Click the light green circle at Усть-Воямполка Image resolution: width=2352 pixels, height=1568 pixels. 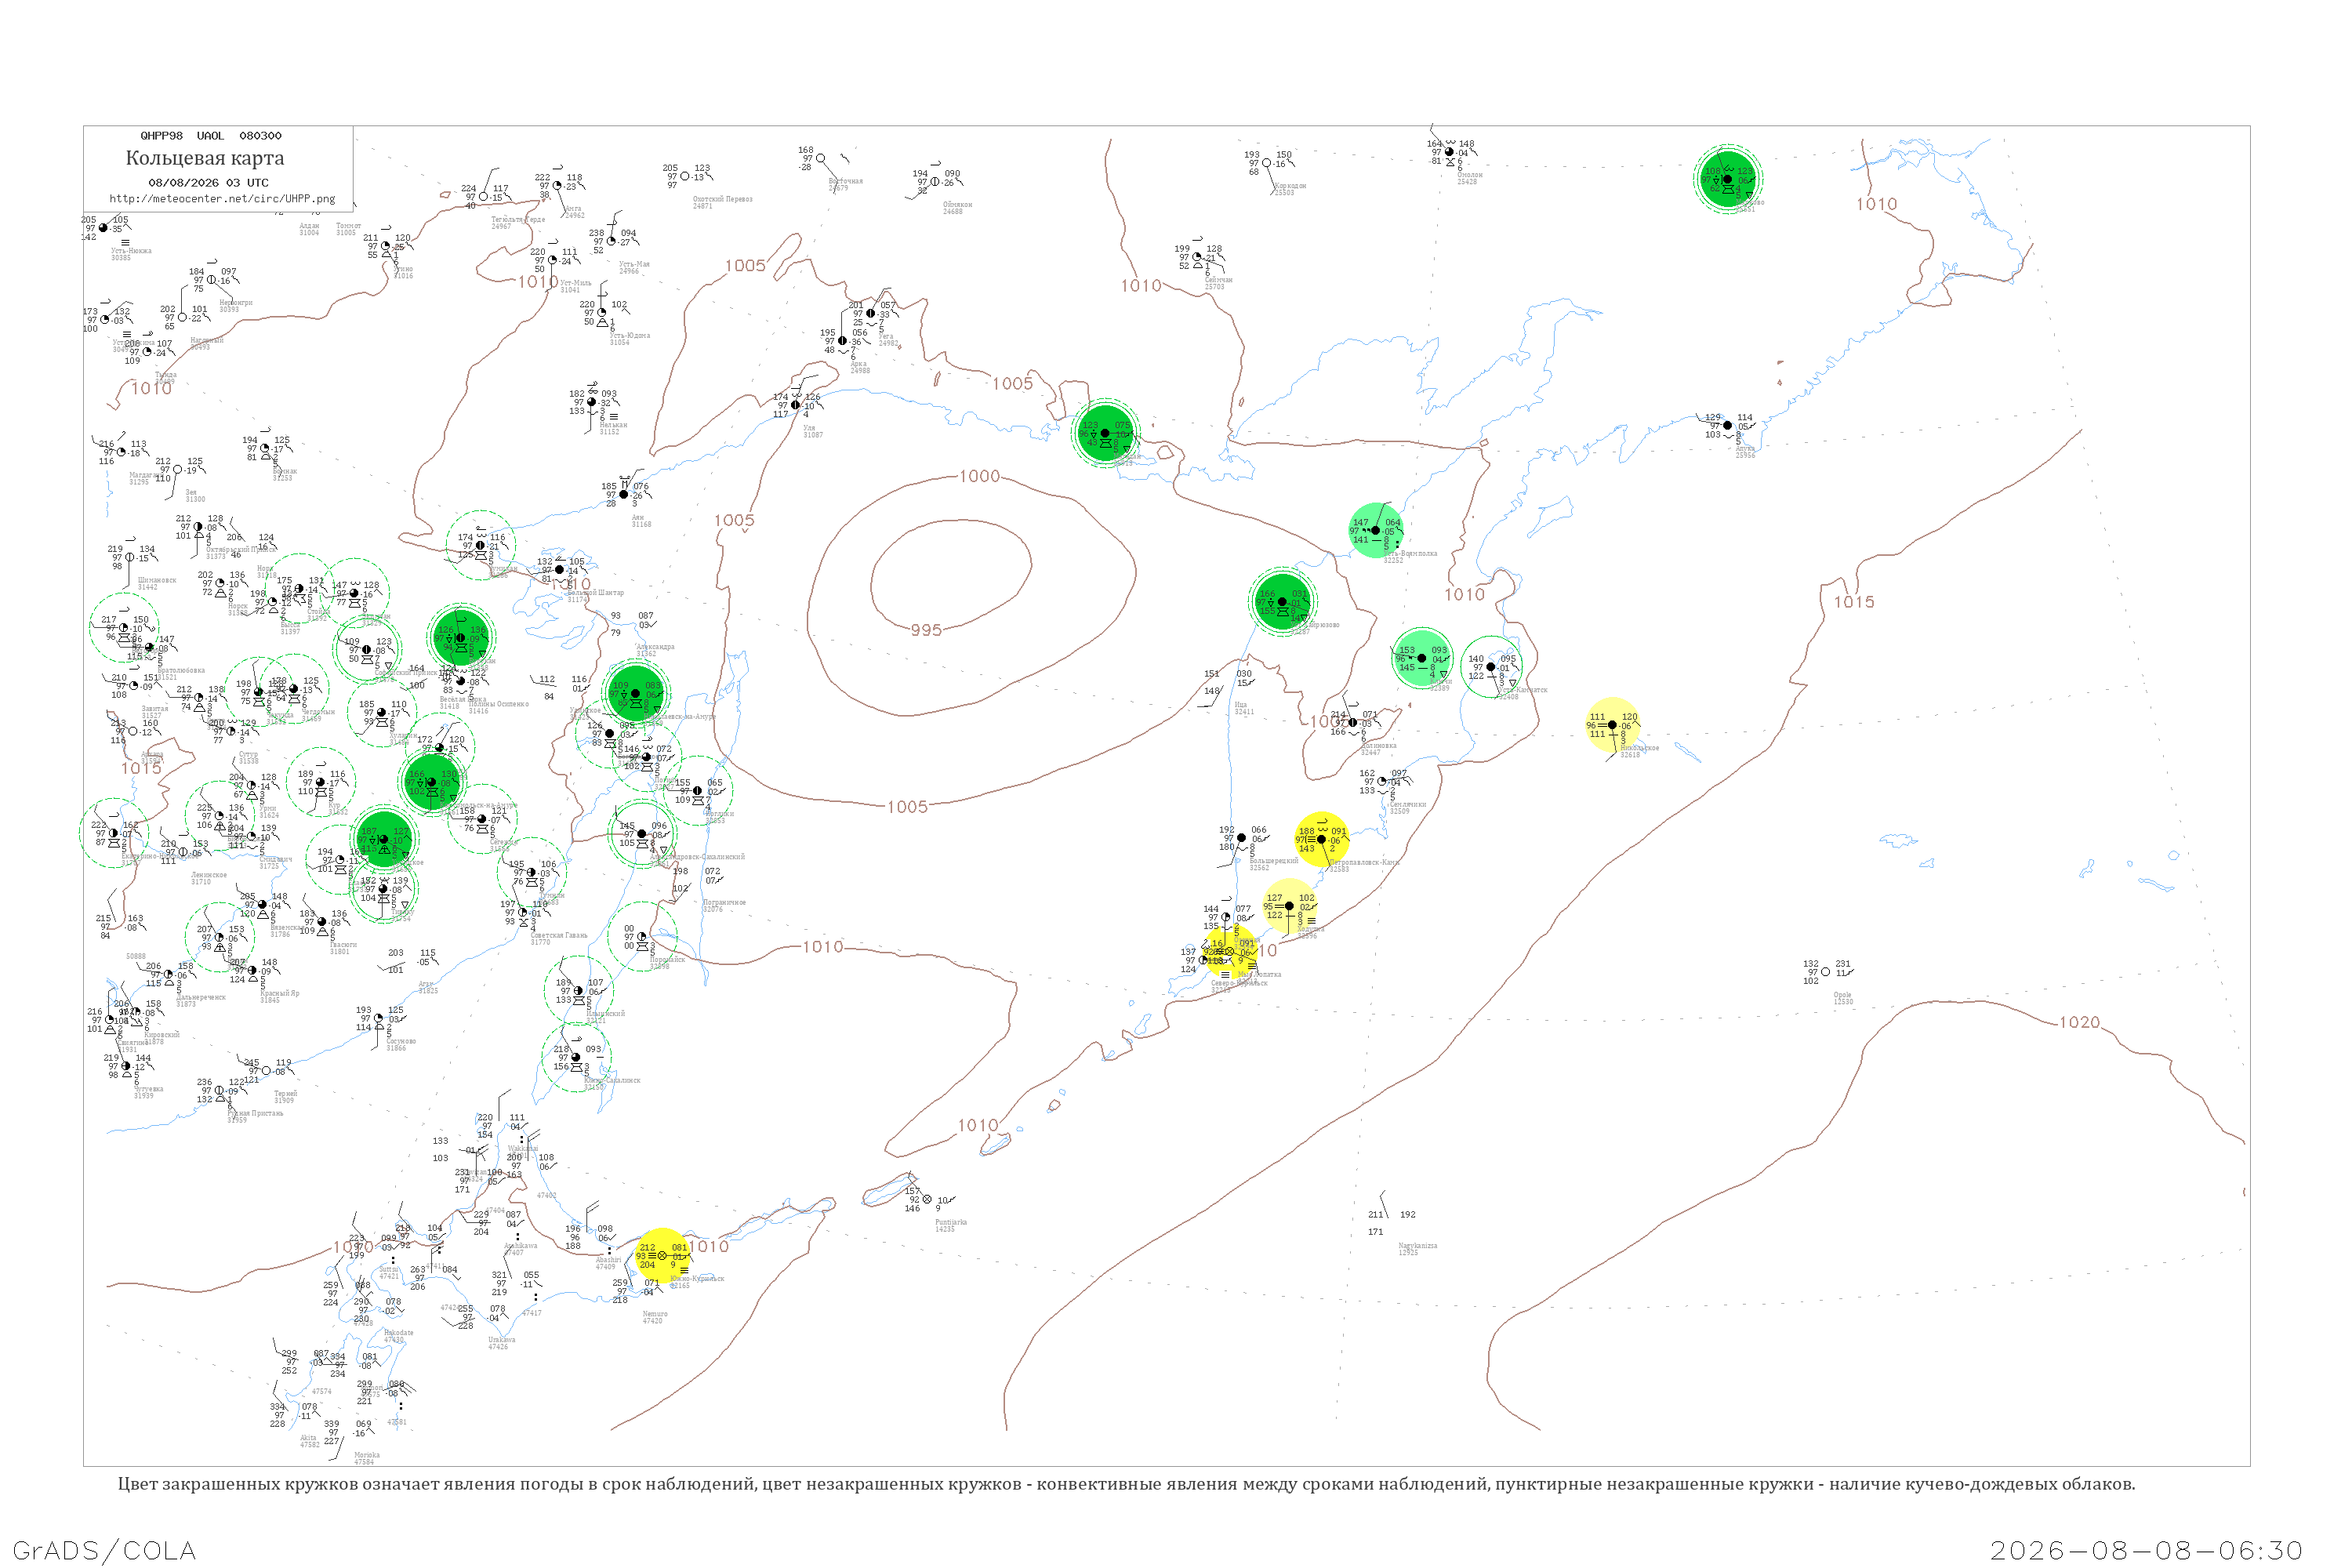pos(1376,530)
